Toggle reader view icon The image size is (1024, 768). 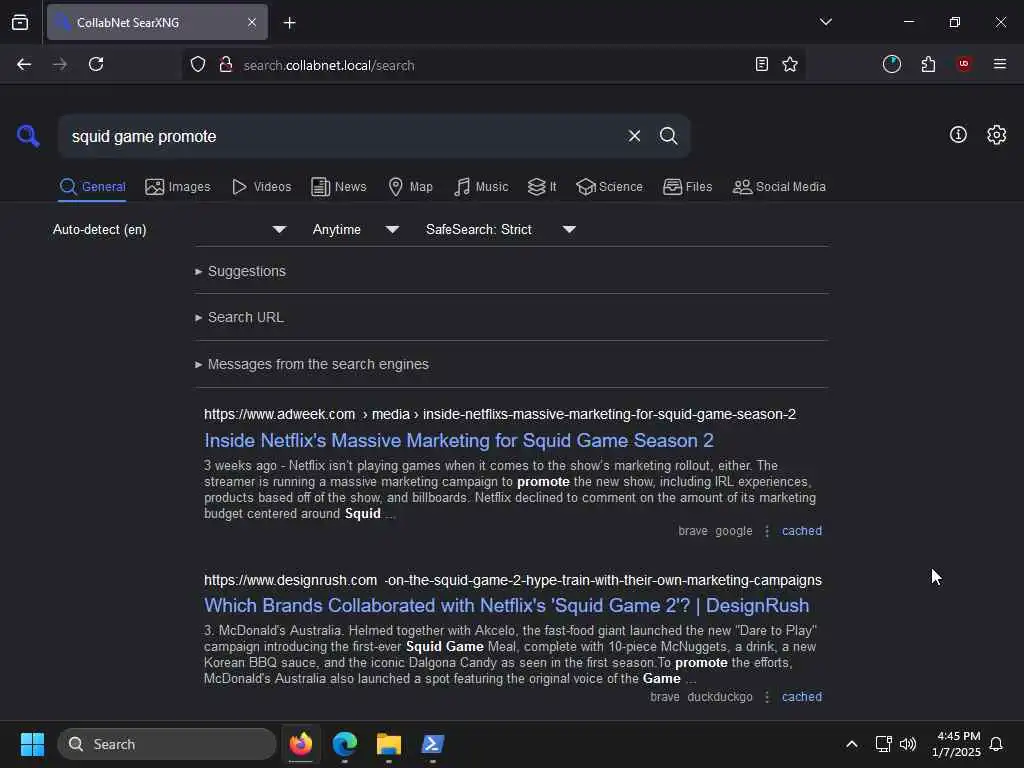coord(761,64)
